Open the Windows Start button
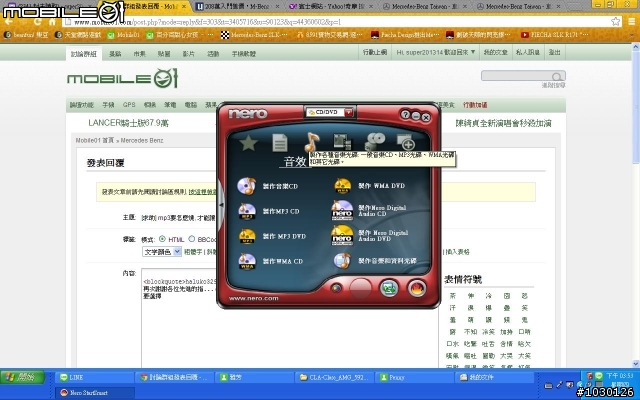The width and height of the screenshot is (640, 400). (22, 377)
